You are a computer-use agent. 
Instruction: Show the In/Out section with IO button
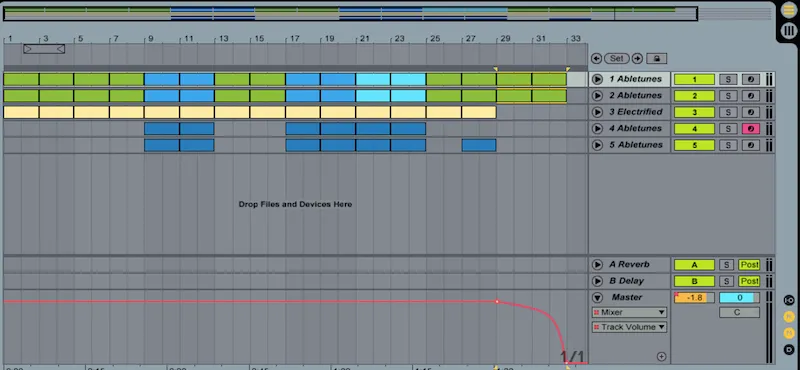point(789,300)
